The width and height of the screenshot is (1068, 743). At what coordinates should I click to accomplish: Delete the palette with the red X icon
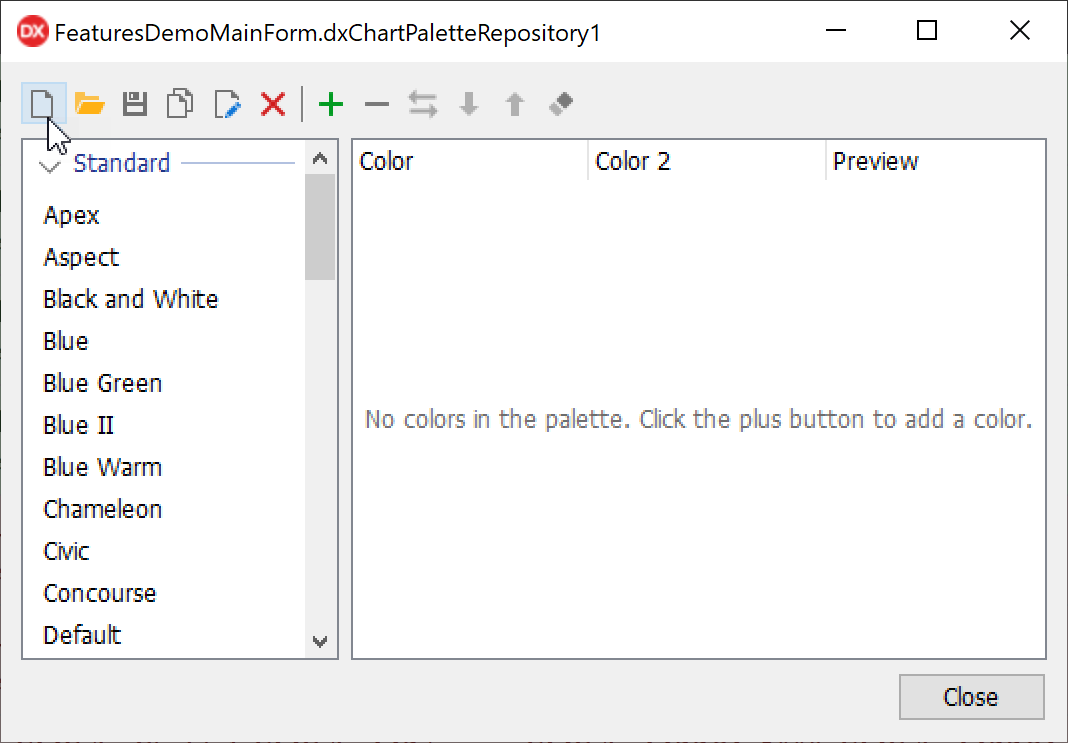tap(273, 103)
